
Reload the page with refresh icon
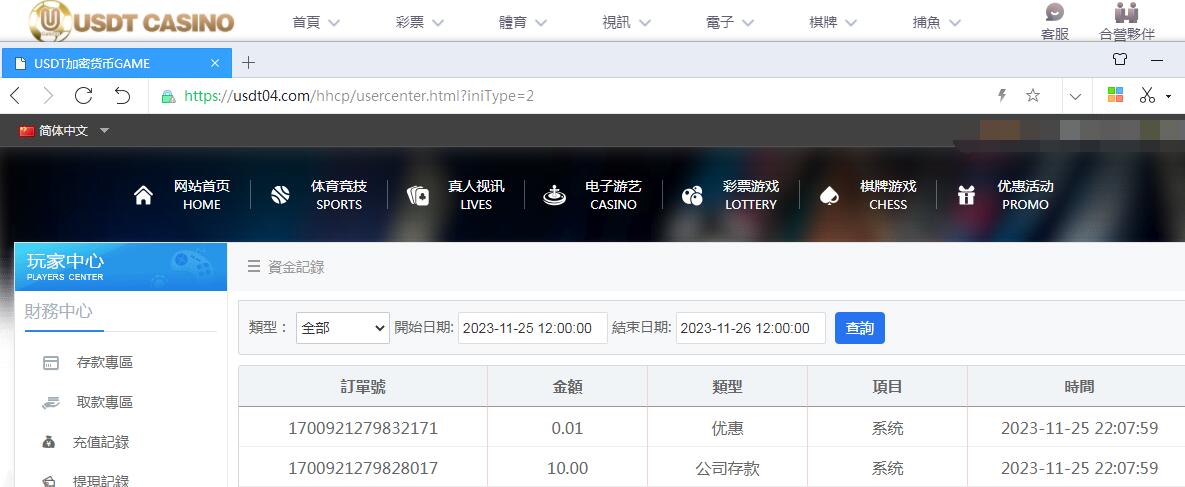[x=83, y=95]
